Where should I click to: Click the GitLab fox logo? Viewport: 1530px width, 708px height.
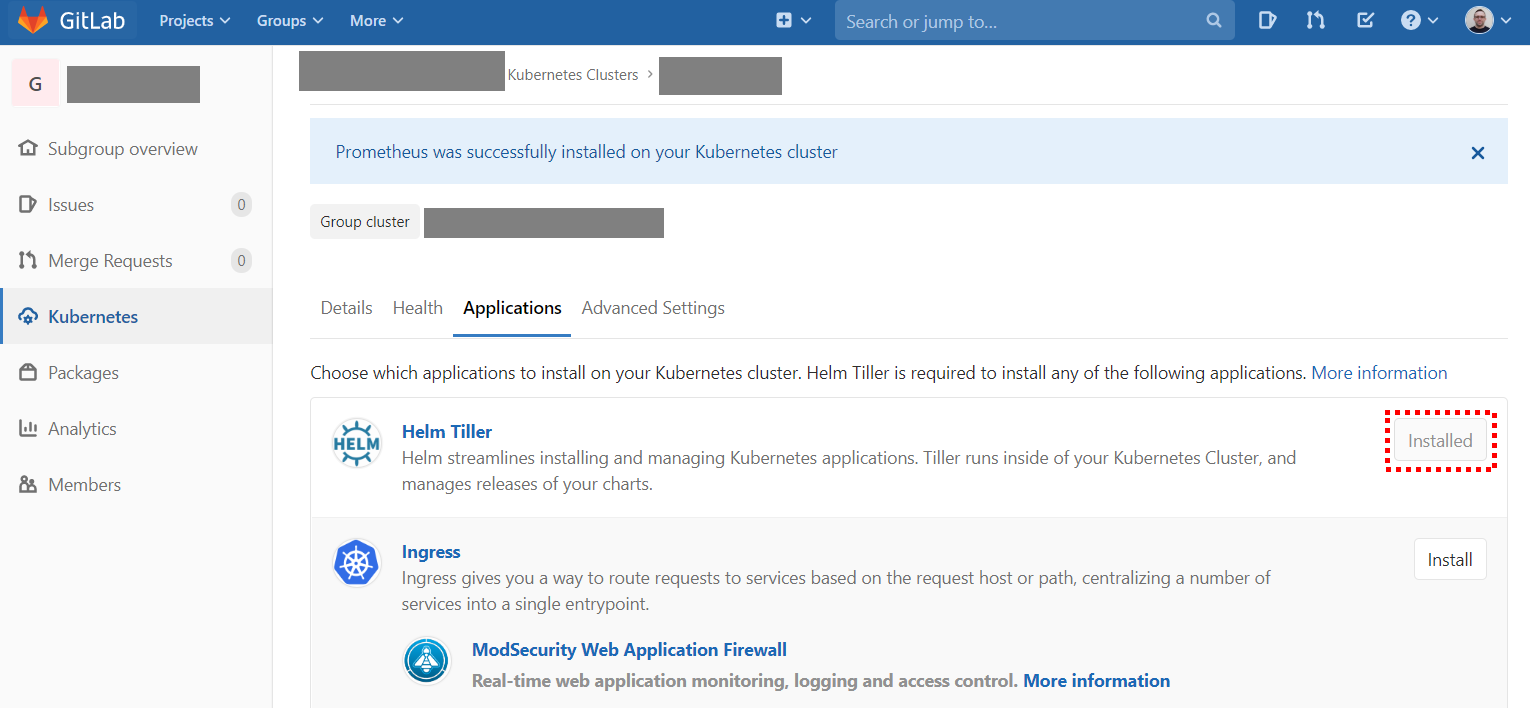(34, 20)
